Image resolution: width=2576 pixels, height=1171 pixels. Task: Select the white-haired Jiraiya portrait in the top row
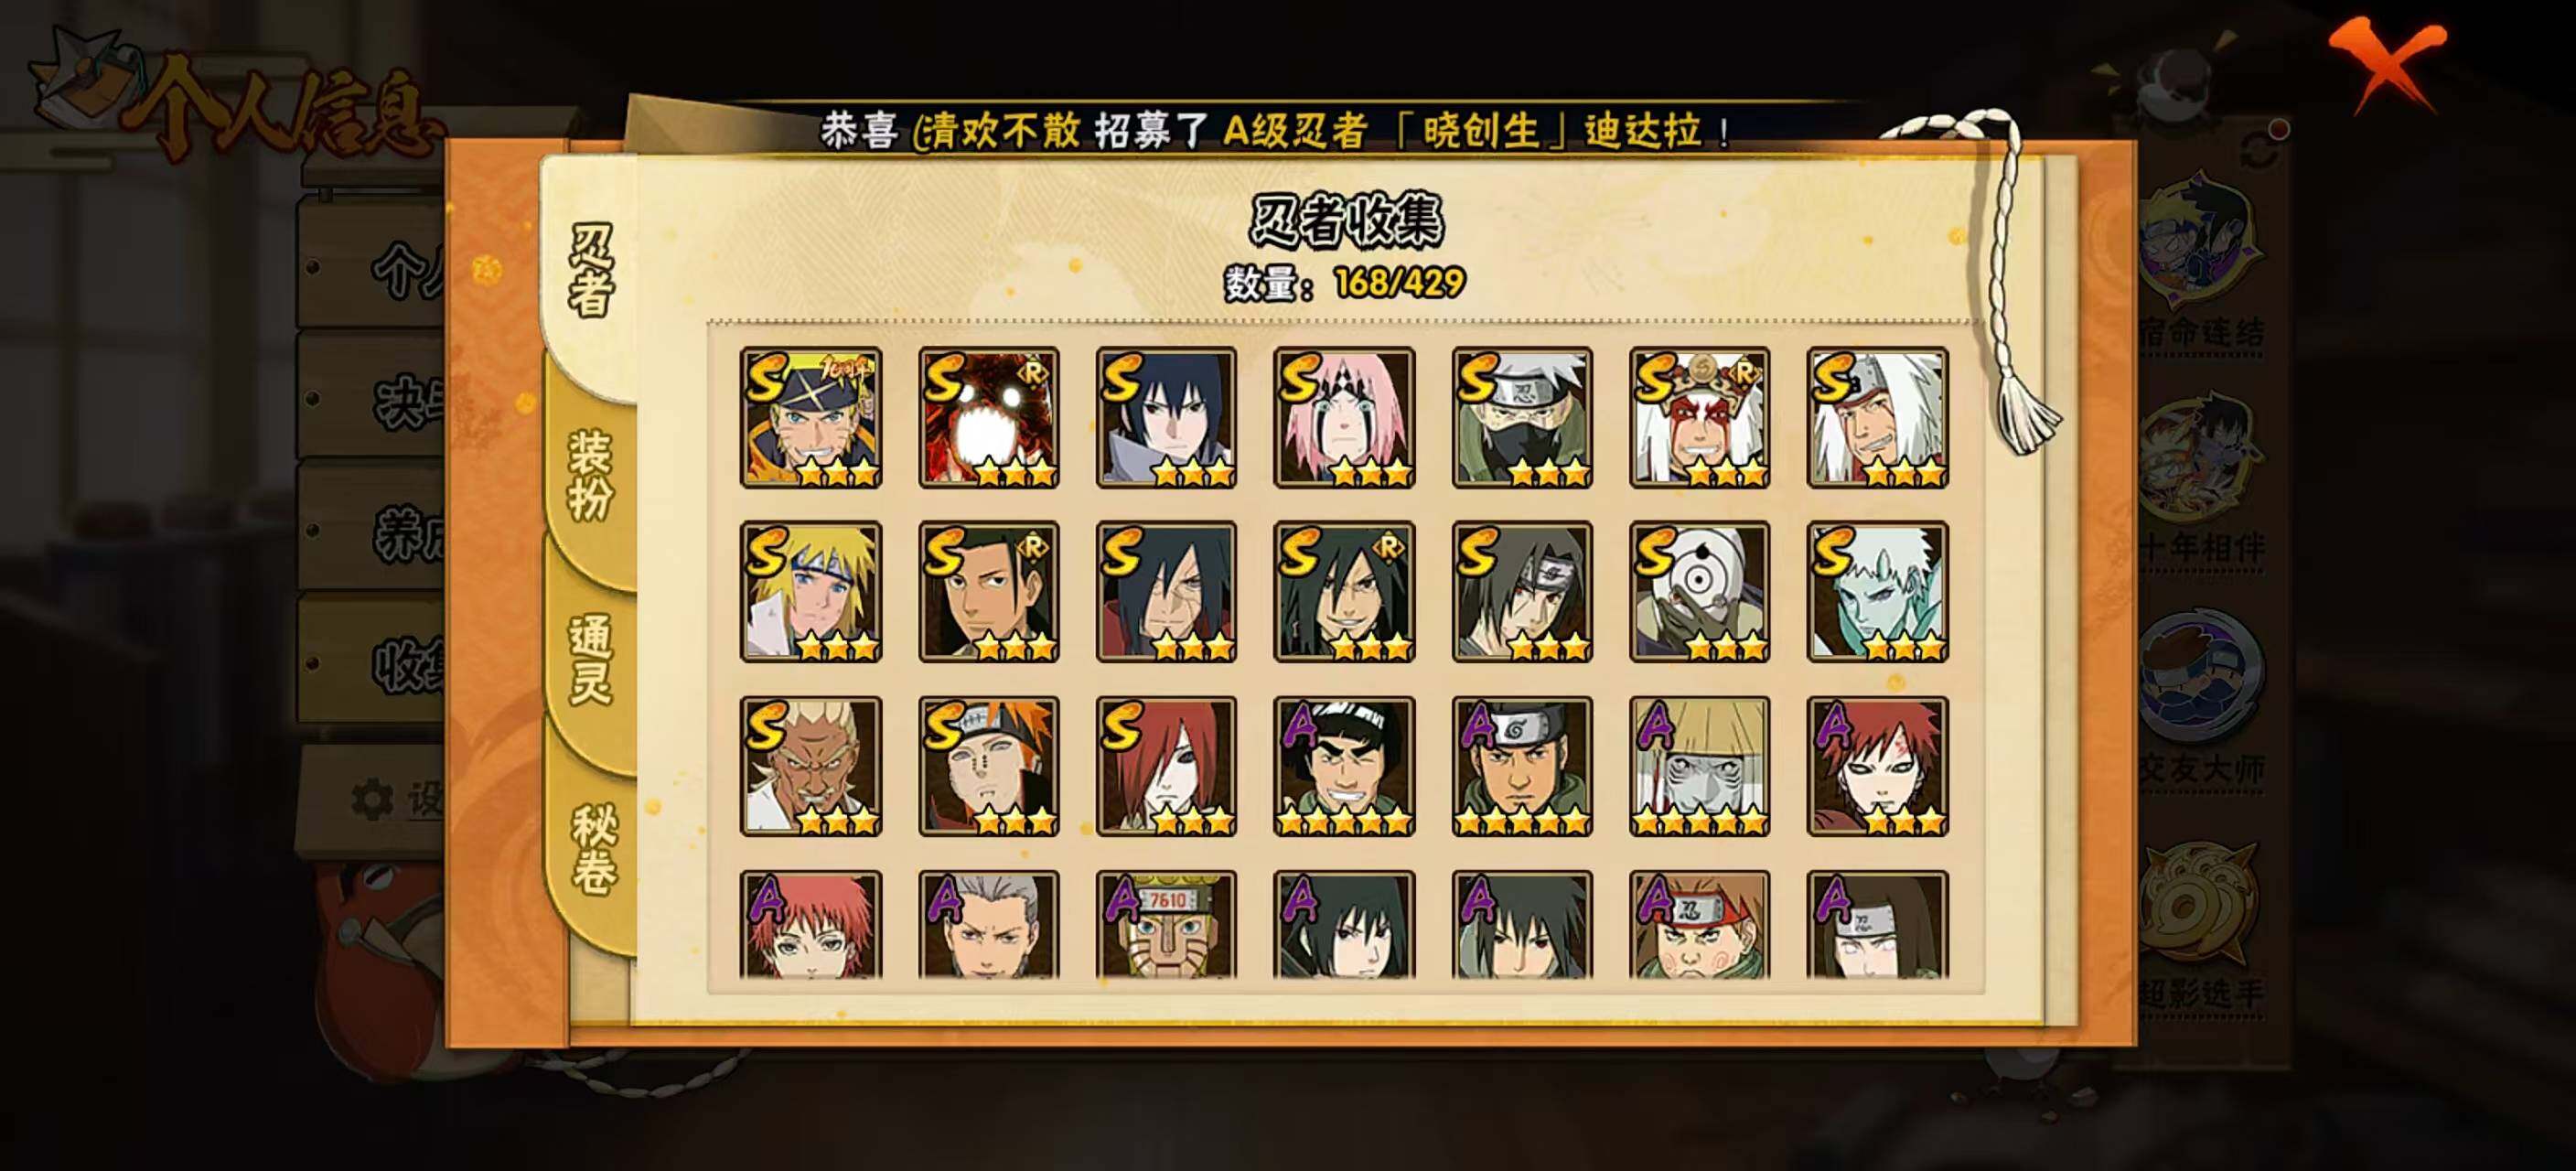(1877, 418)
